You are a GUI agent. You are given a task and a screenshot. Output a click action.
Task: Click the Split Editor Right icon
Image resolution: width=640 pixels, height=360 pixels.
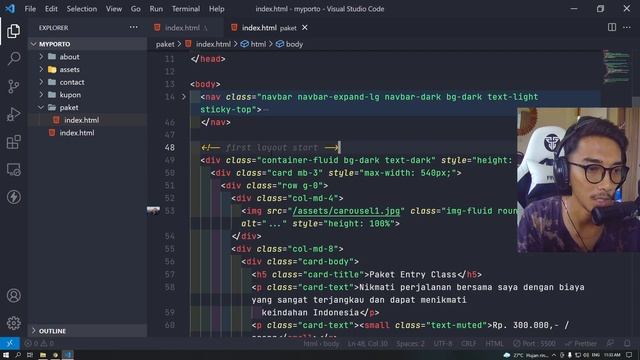[x=611, y=27]
